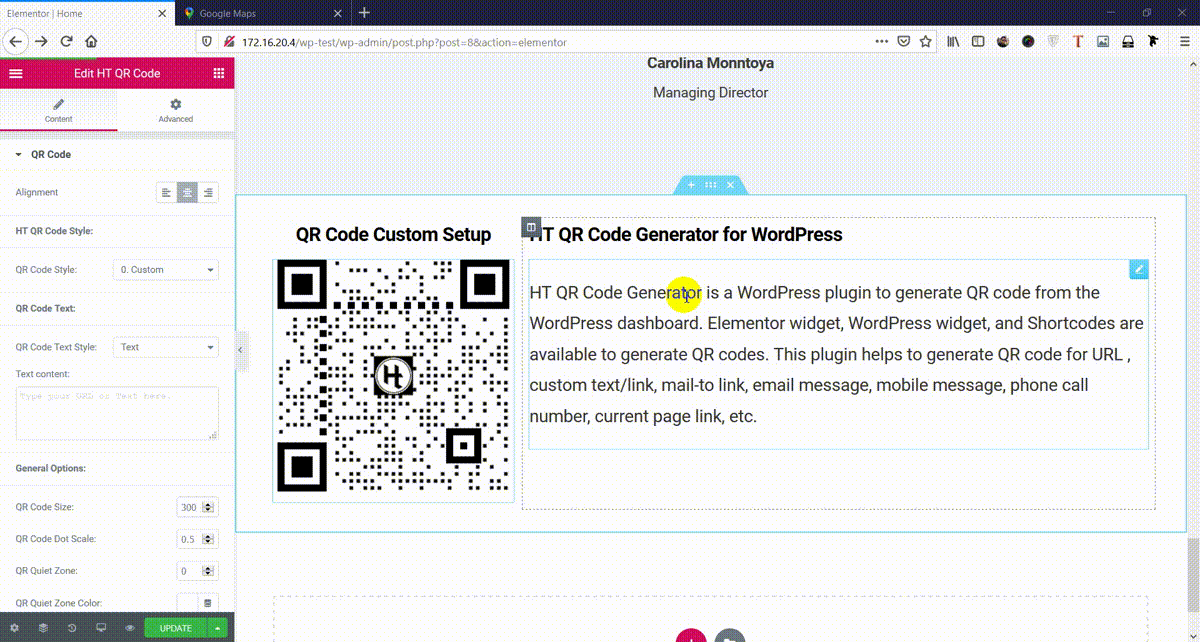Toggle the Firefox sidebar view

(x=978, y=42)
